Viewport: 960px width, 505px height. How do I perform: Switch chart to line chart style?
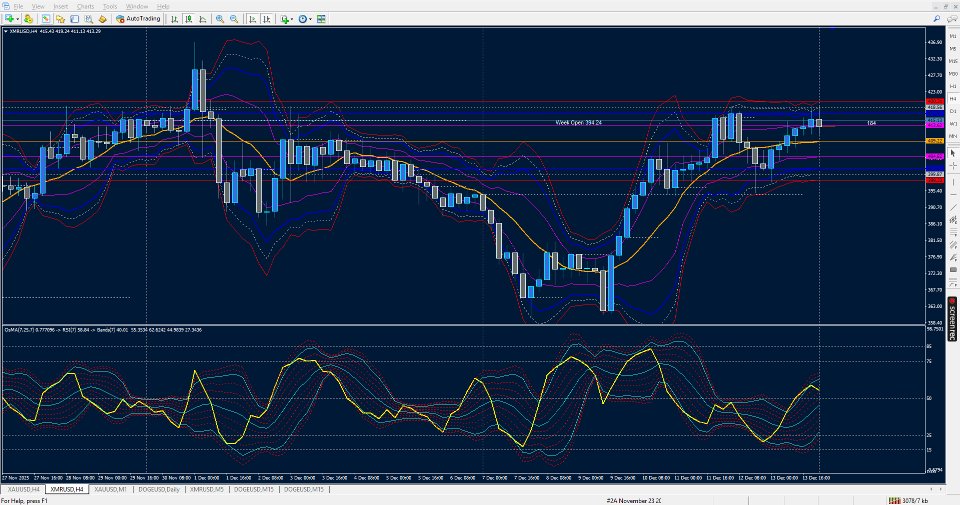(x=203, y=19)
